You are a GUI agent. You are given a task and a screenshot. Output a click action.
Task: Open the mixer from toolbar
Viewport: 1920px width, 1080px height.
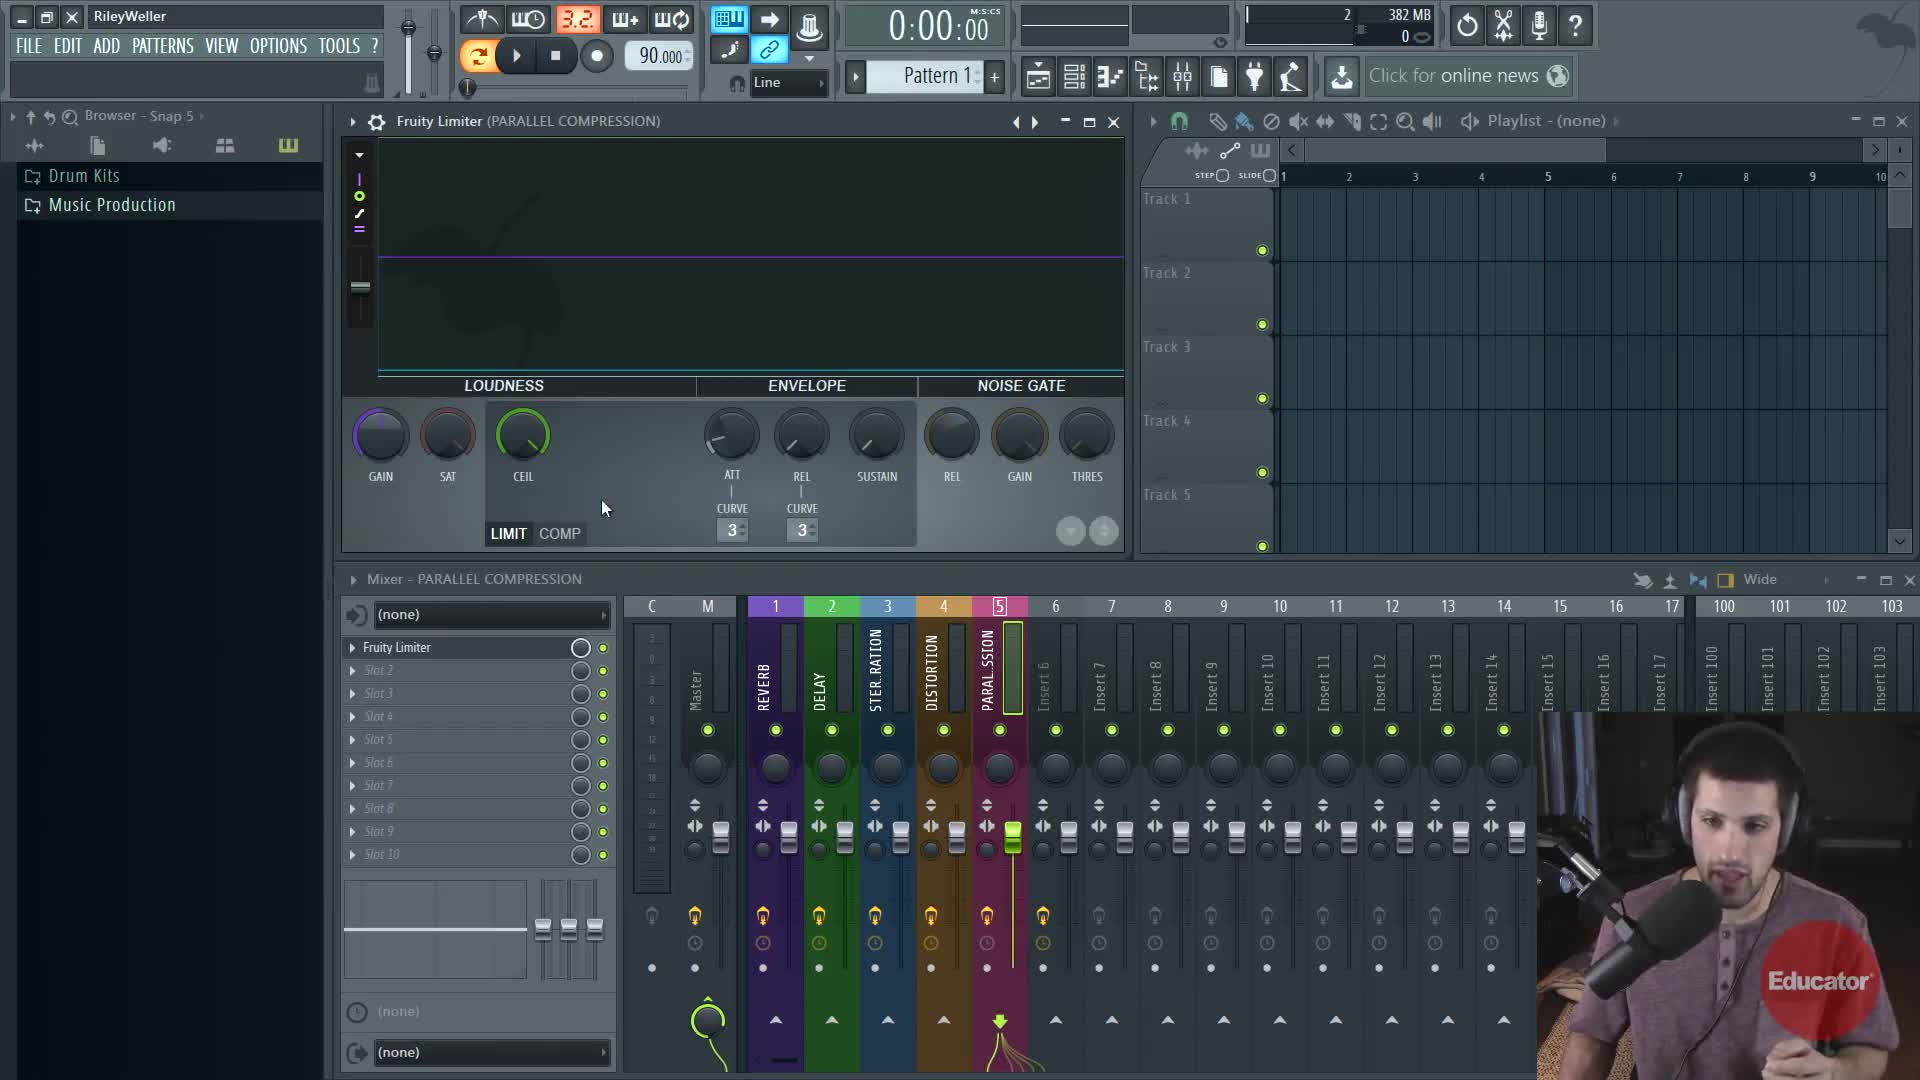(1182, 76)
